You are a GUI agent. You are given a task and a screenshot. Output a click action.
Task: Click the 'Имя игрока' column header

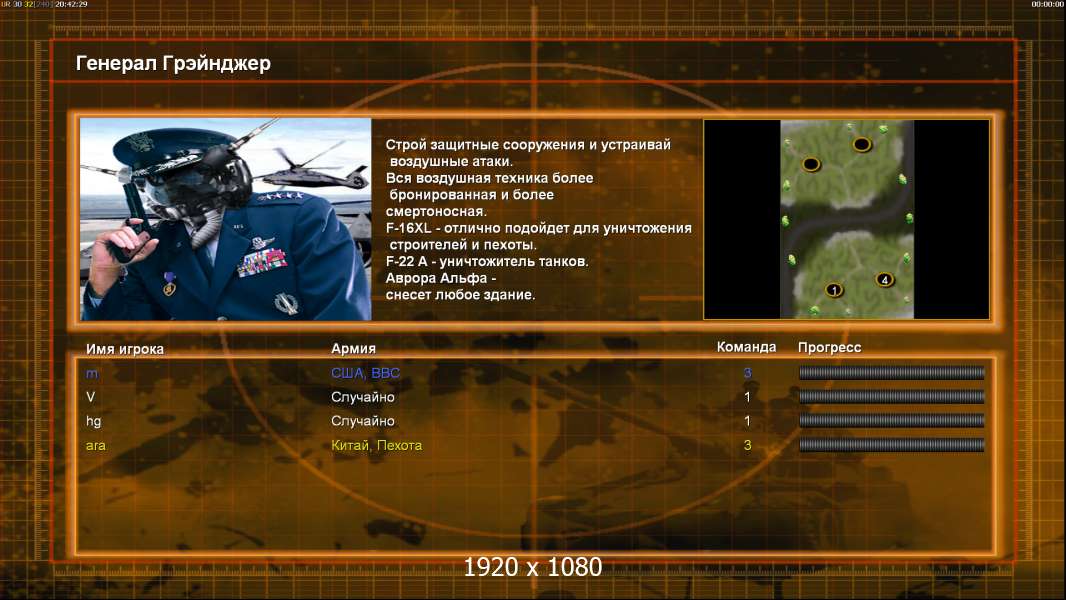(x=124, y=349)
